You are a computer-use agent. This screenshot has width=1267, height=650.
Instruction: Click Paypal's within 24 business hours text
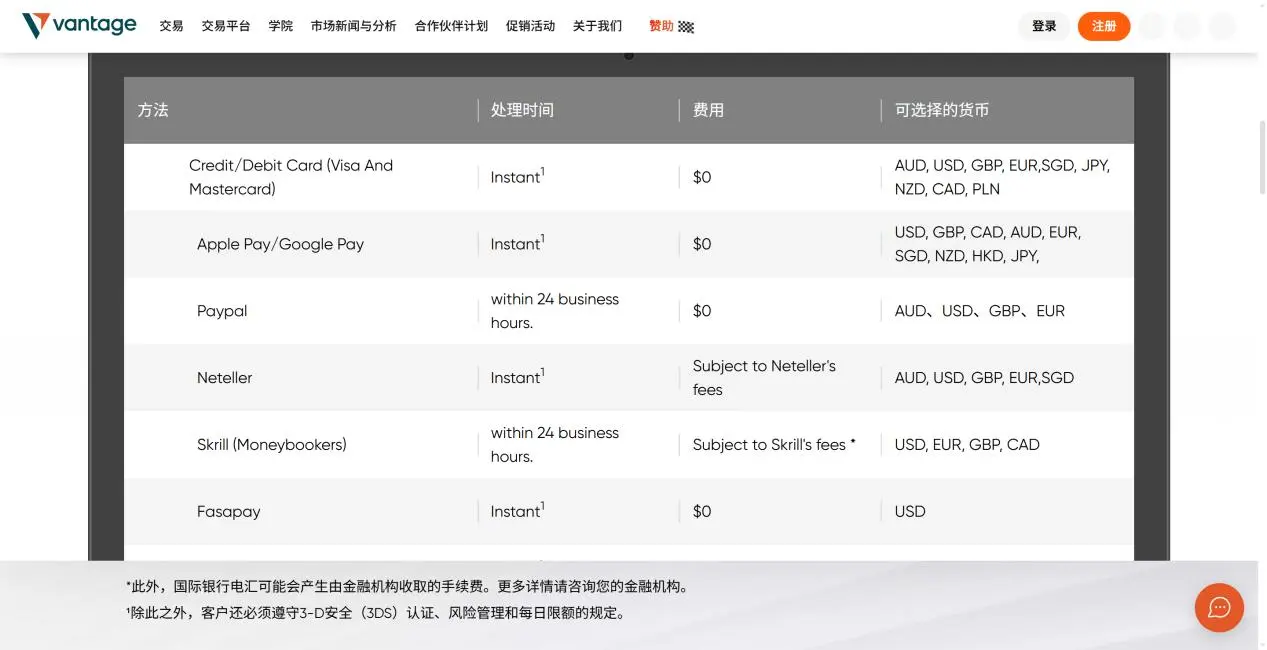coord(555,311)
